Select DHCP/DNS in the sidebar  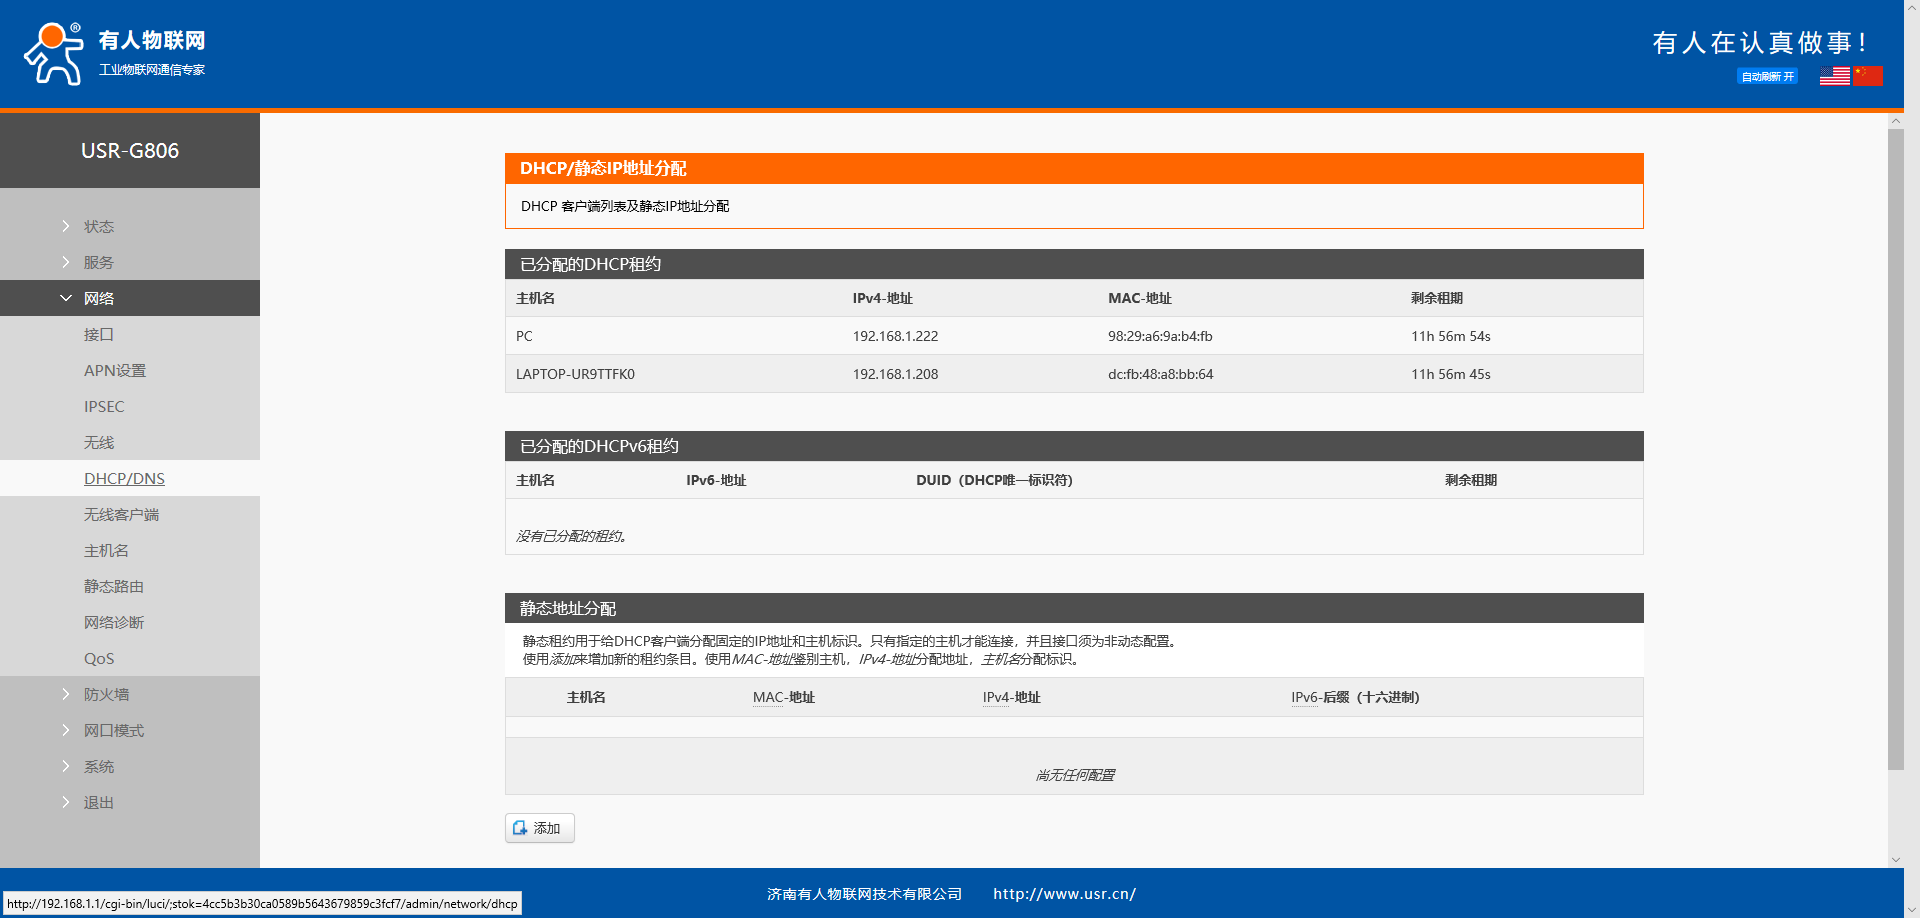pyautogui.click(x=124, y=479)
